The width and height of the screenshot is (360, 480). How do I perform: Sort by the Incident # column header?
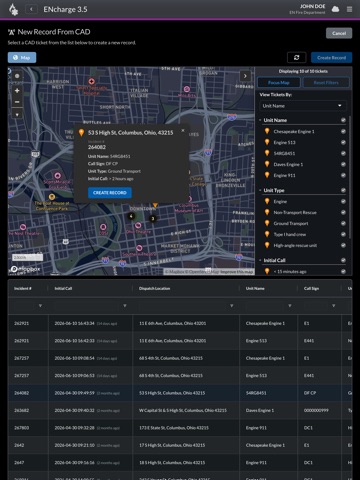pyautogui.click(x=23, y=288)
